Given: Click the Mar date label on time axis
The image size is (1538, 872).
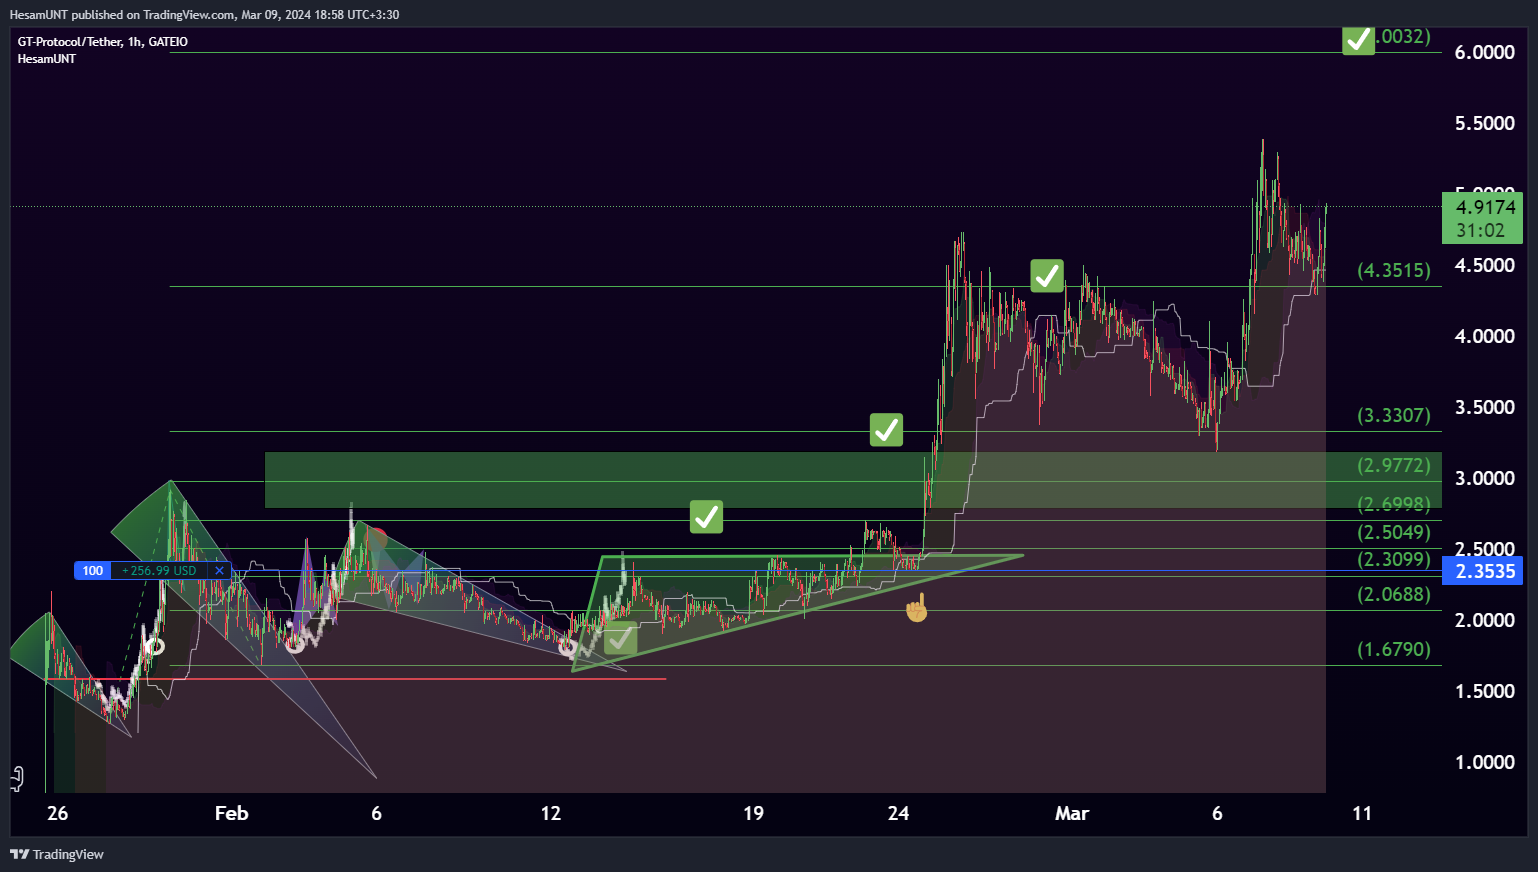Looking at the screenshot, I should (x=1072, y=813).
